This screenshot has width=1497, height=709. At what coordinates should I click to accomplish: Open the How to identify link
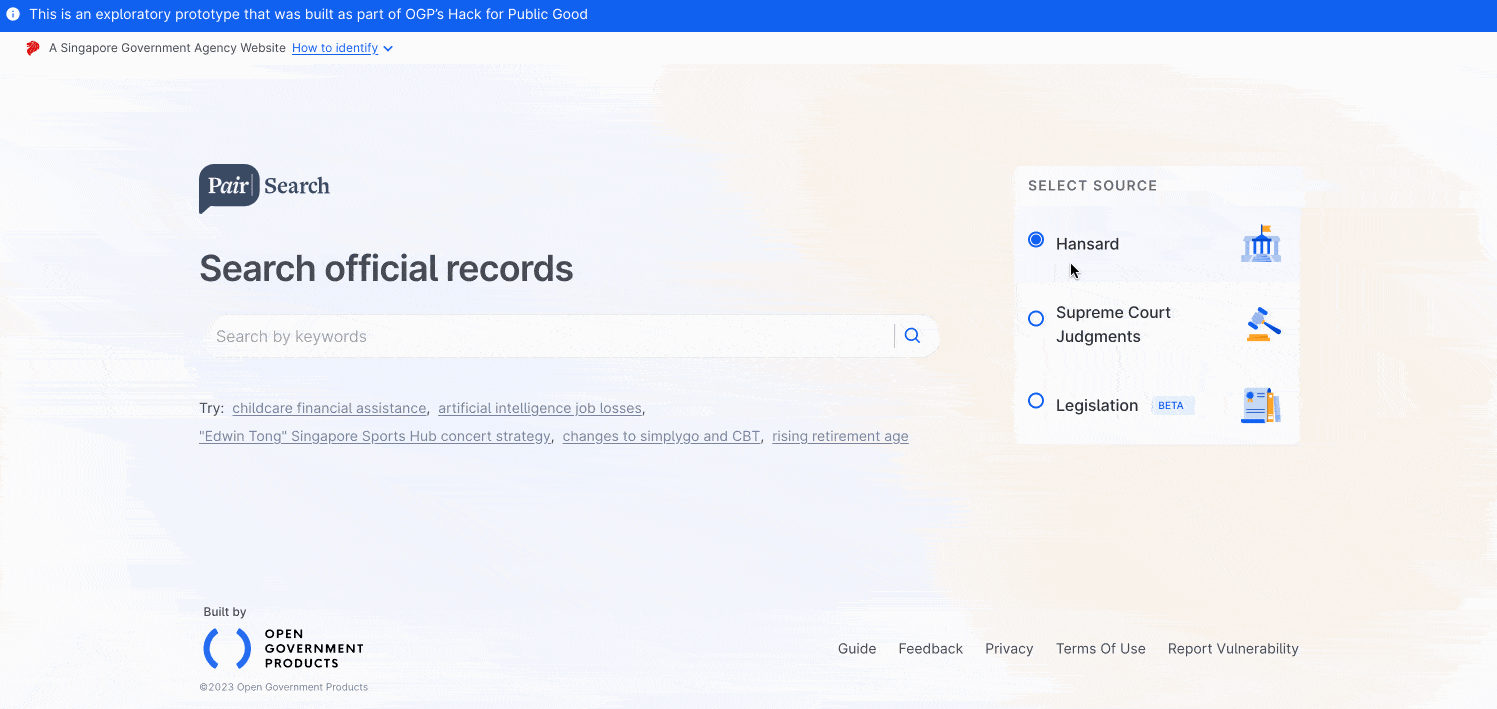tap(335, 48)
